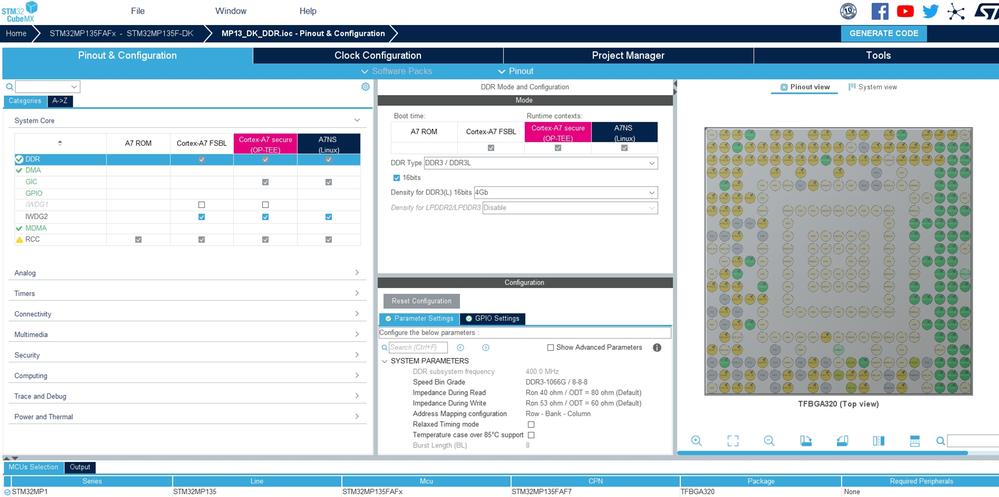
Task: Click the GENERATE CODE button
Action: pyautogui.click(x=884, y=33)
